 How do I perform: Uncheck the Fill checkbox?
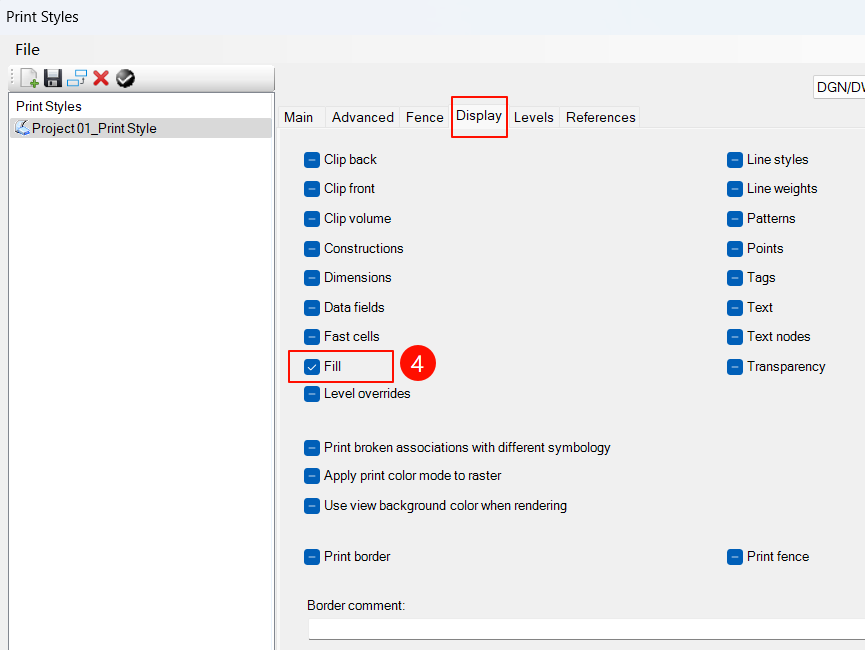coord(312,367)
